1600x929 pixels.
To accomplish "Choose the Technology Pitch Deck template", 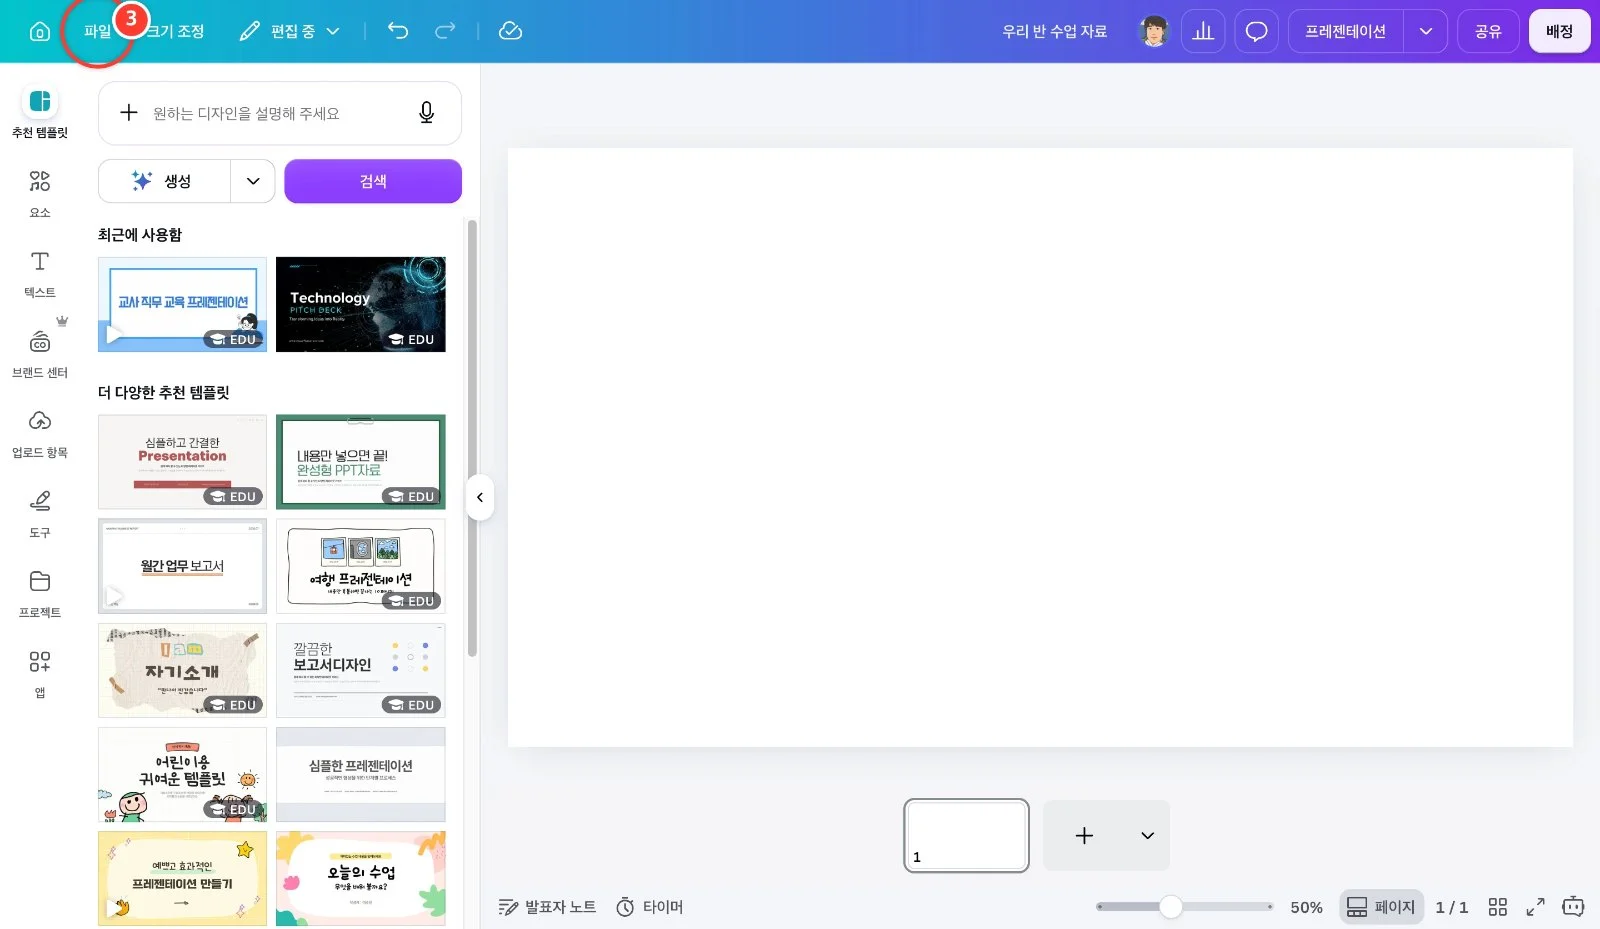I will (x=361, y=304).
